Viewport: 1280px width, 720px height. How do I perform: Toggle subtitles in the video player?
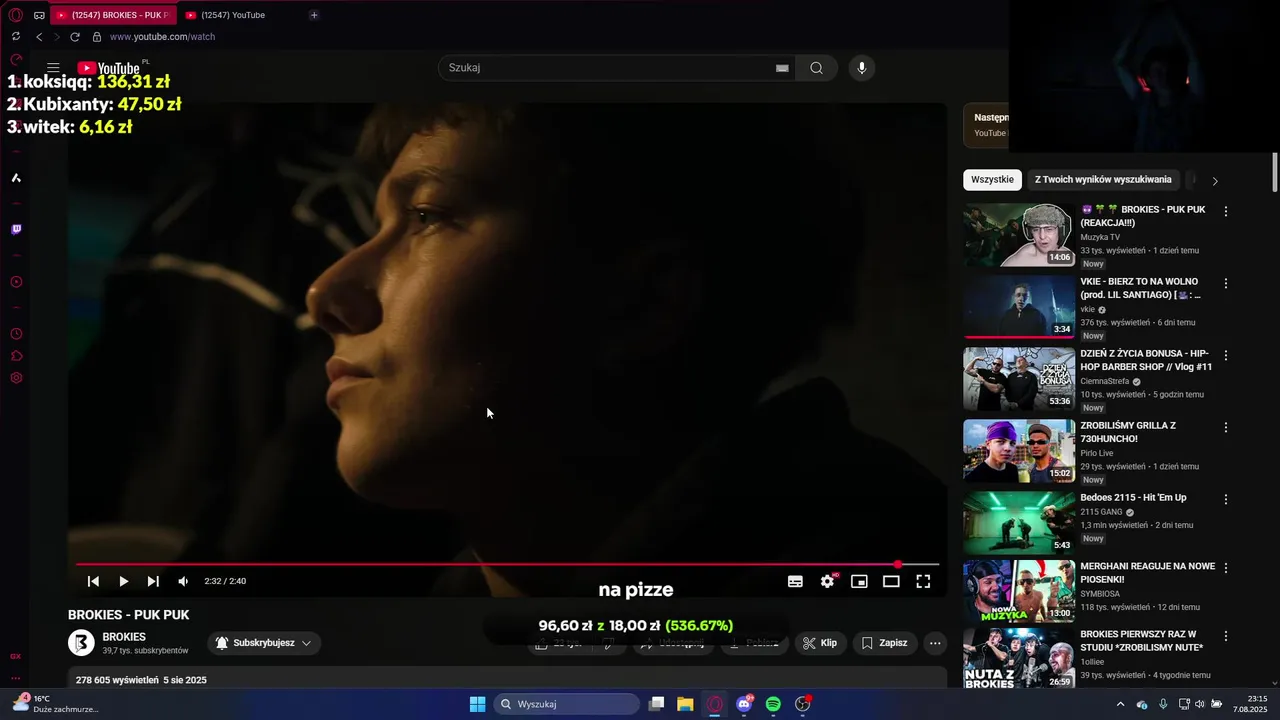click(x=795, y=581)
